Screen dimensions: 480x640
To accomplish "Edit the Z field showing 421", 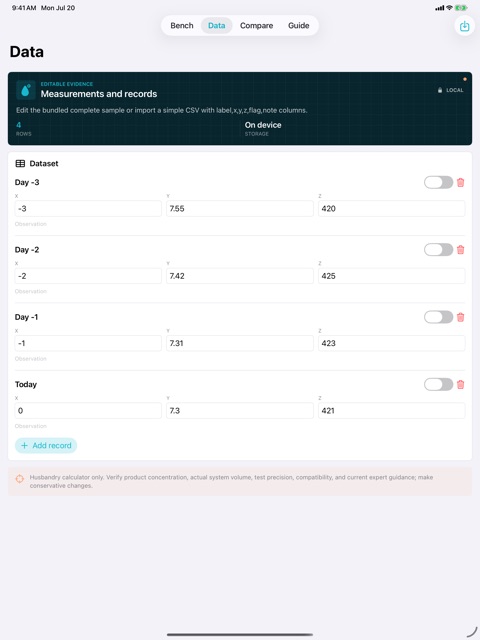I will click(x=391, y=411).
